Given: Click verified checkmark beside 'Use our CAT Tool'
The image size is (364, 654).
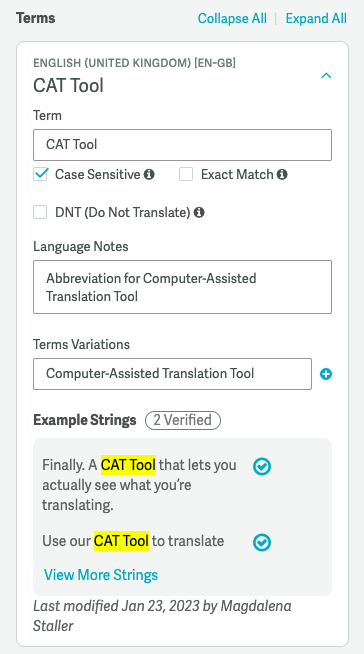Looking at the screenshot, I should click(x=262, y=542).
